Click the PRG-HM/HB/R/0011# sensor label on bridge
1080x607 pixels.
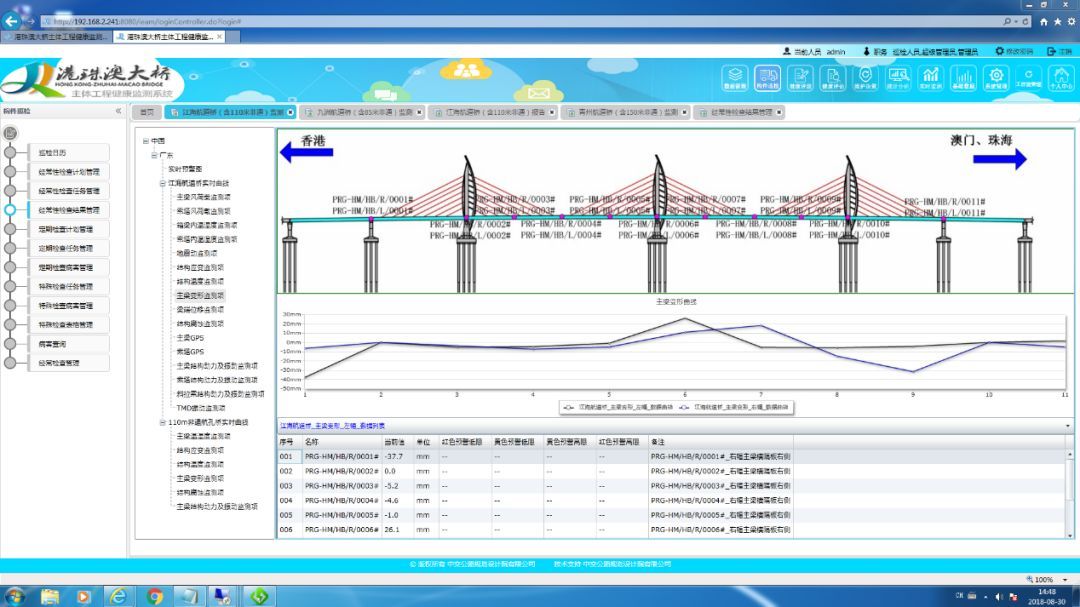[x=944, y=201]
